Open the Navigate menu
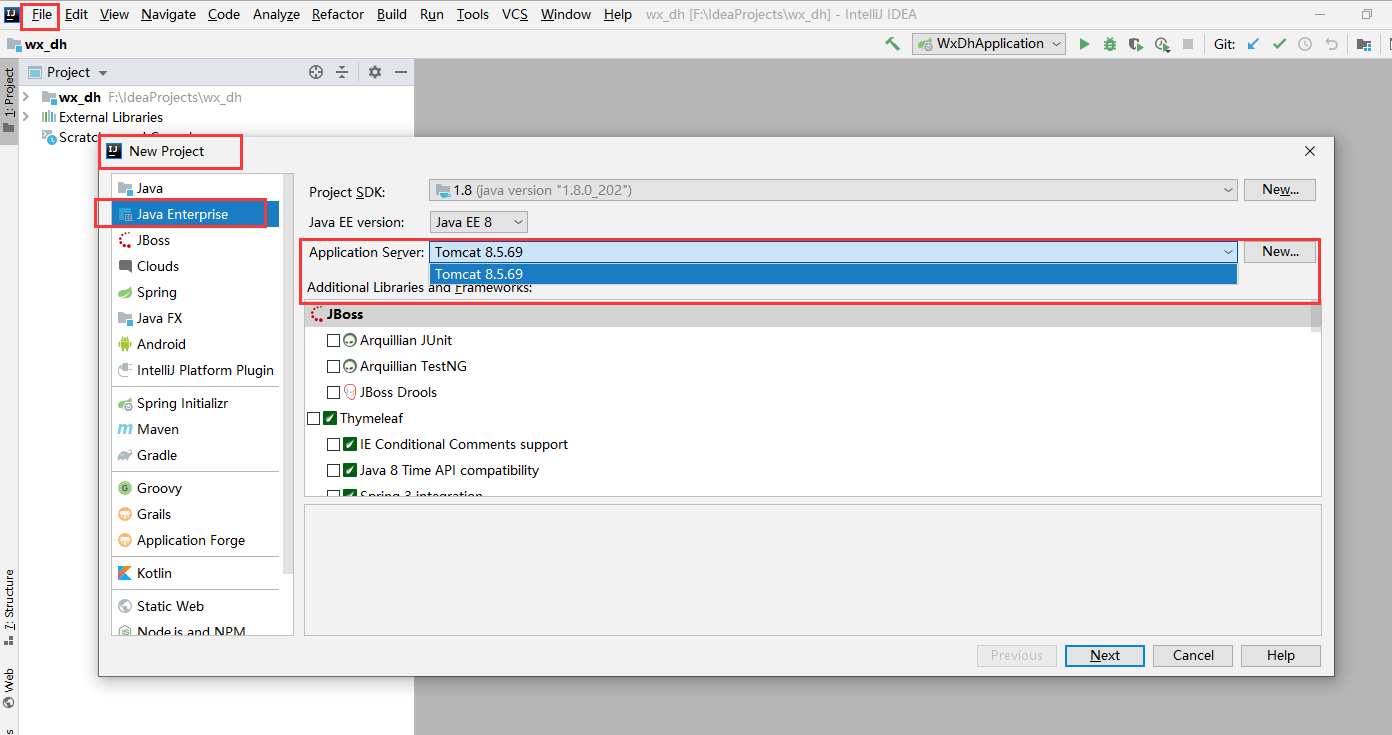 (168, 14)
